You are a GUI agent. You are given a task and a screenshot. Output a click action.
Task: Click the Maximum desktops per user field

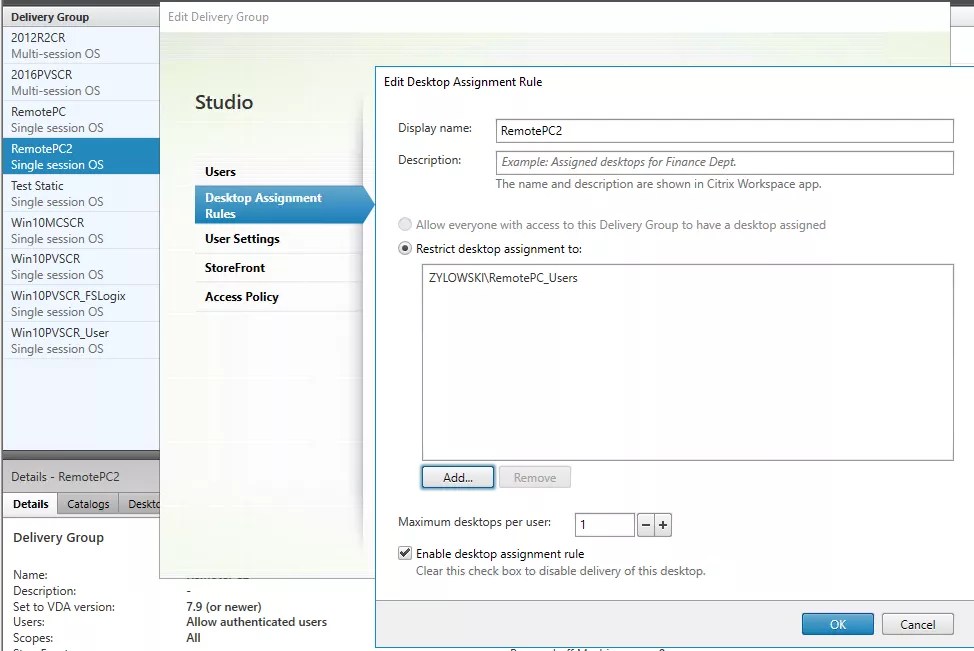604,525
